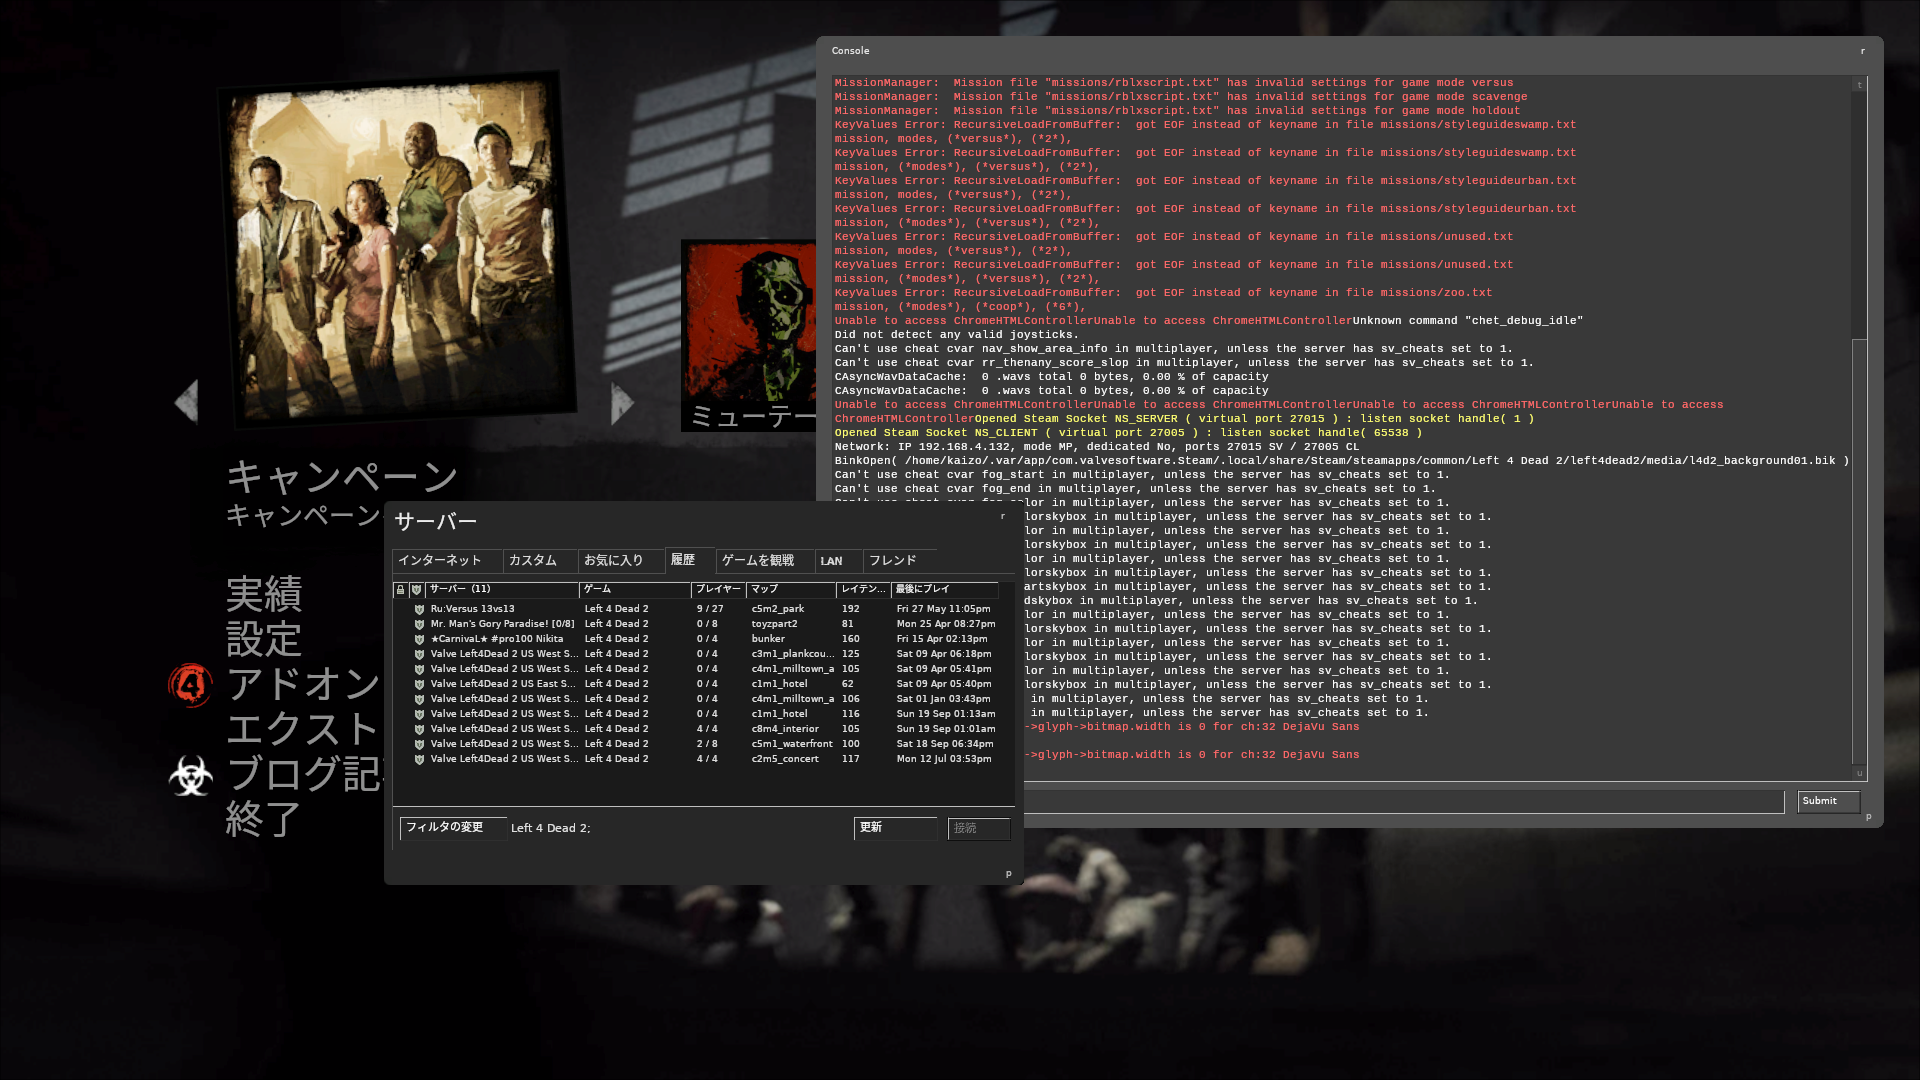Click the red Left 4 Dead addon icon
The height and width of the screenshot is (1080, 1920).
[190, 685]
